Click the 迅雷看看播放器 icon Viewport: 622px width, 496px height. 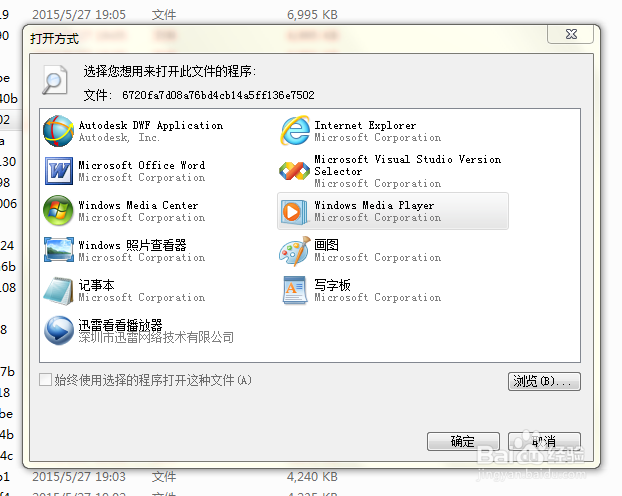click(59, 331)
